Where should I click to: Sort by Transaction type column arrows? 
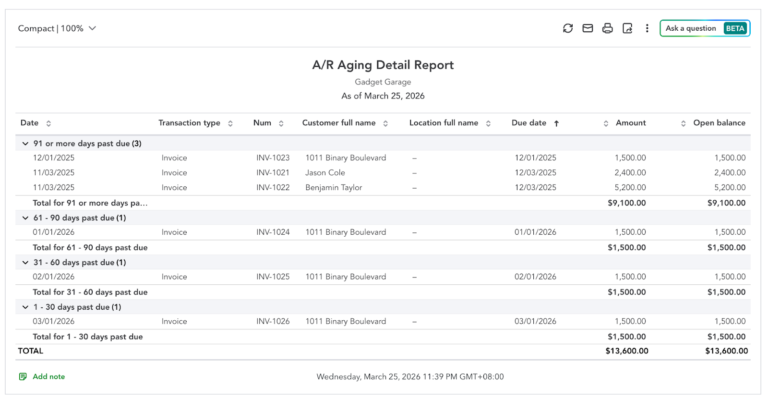230,123
